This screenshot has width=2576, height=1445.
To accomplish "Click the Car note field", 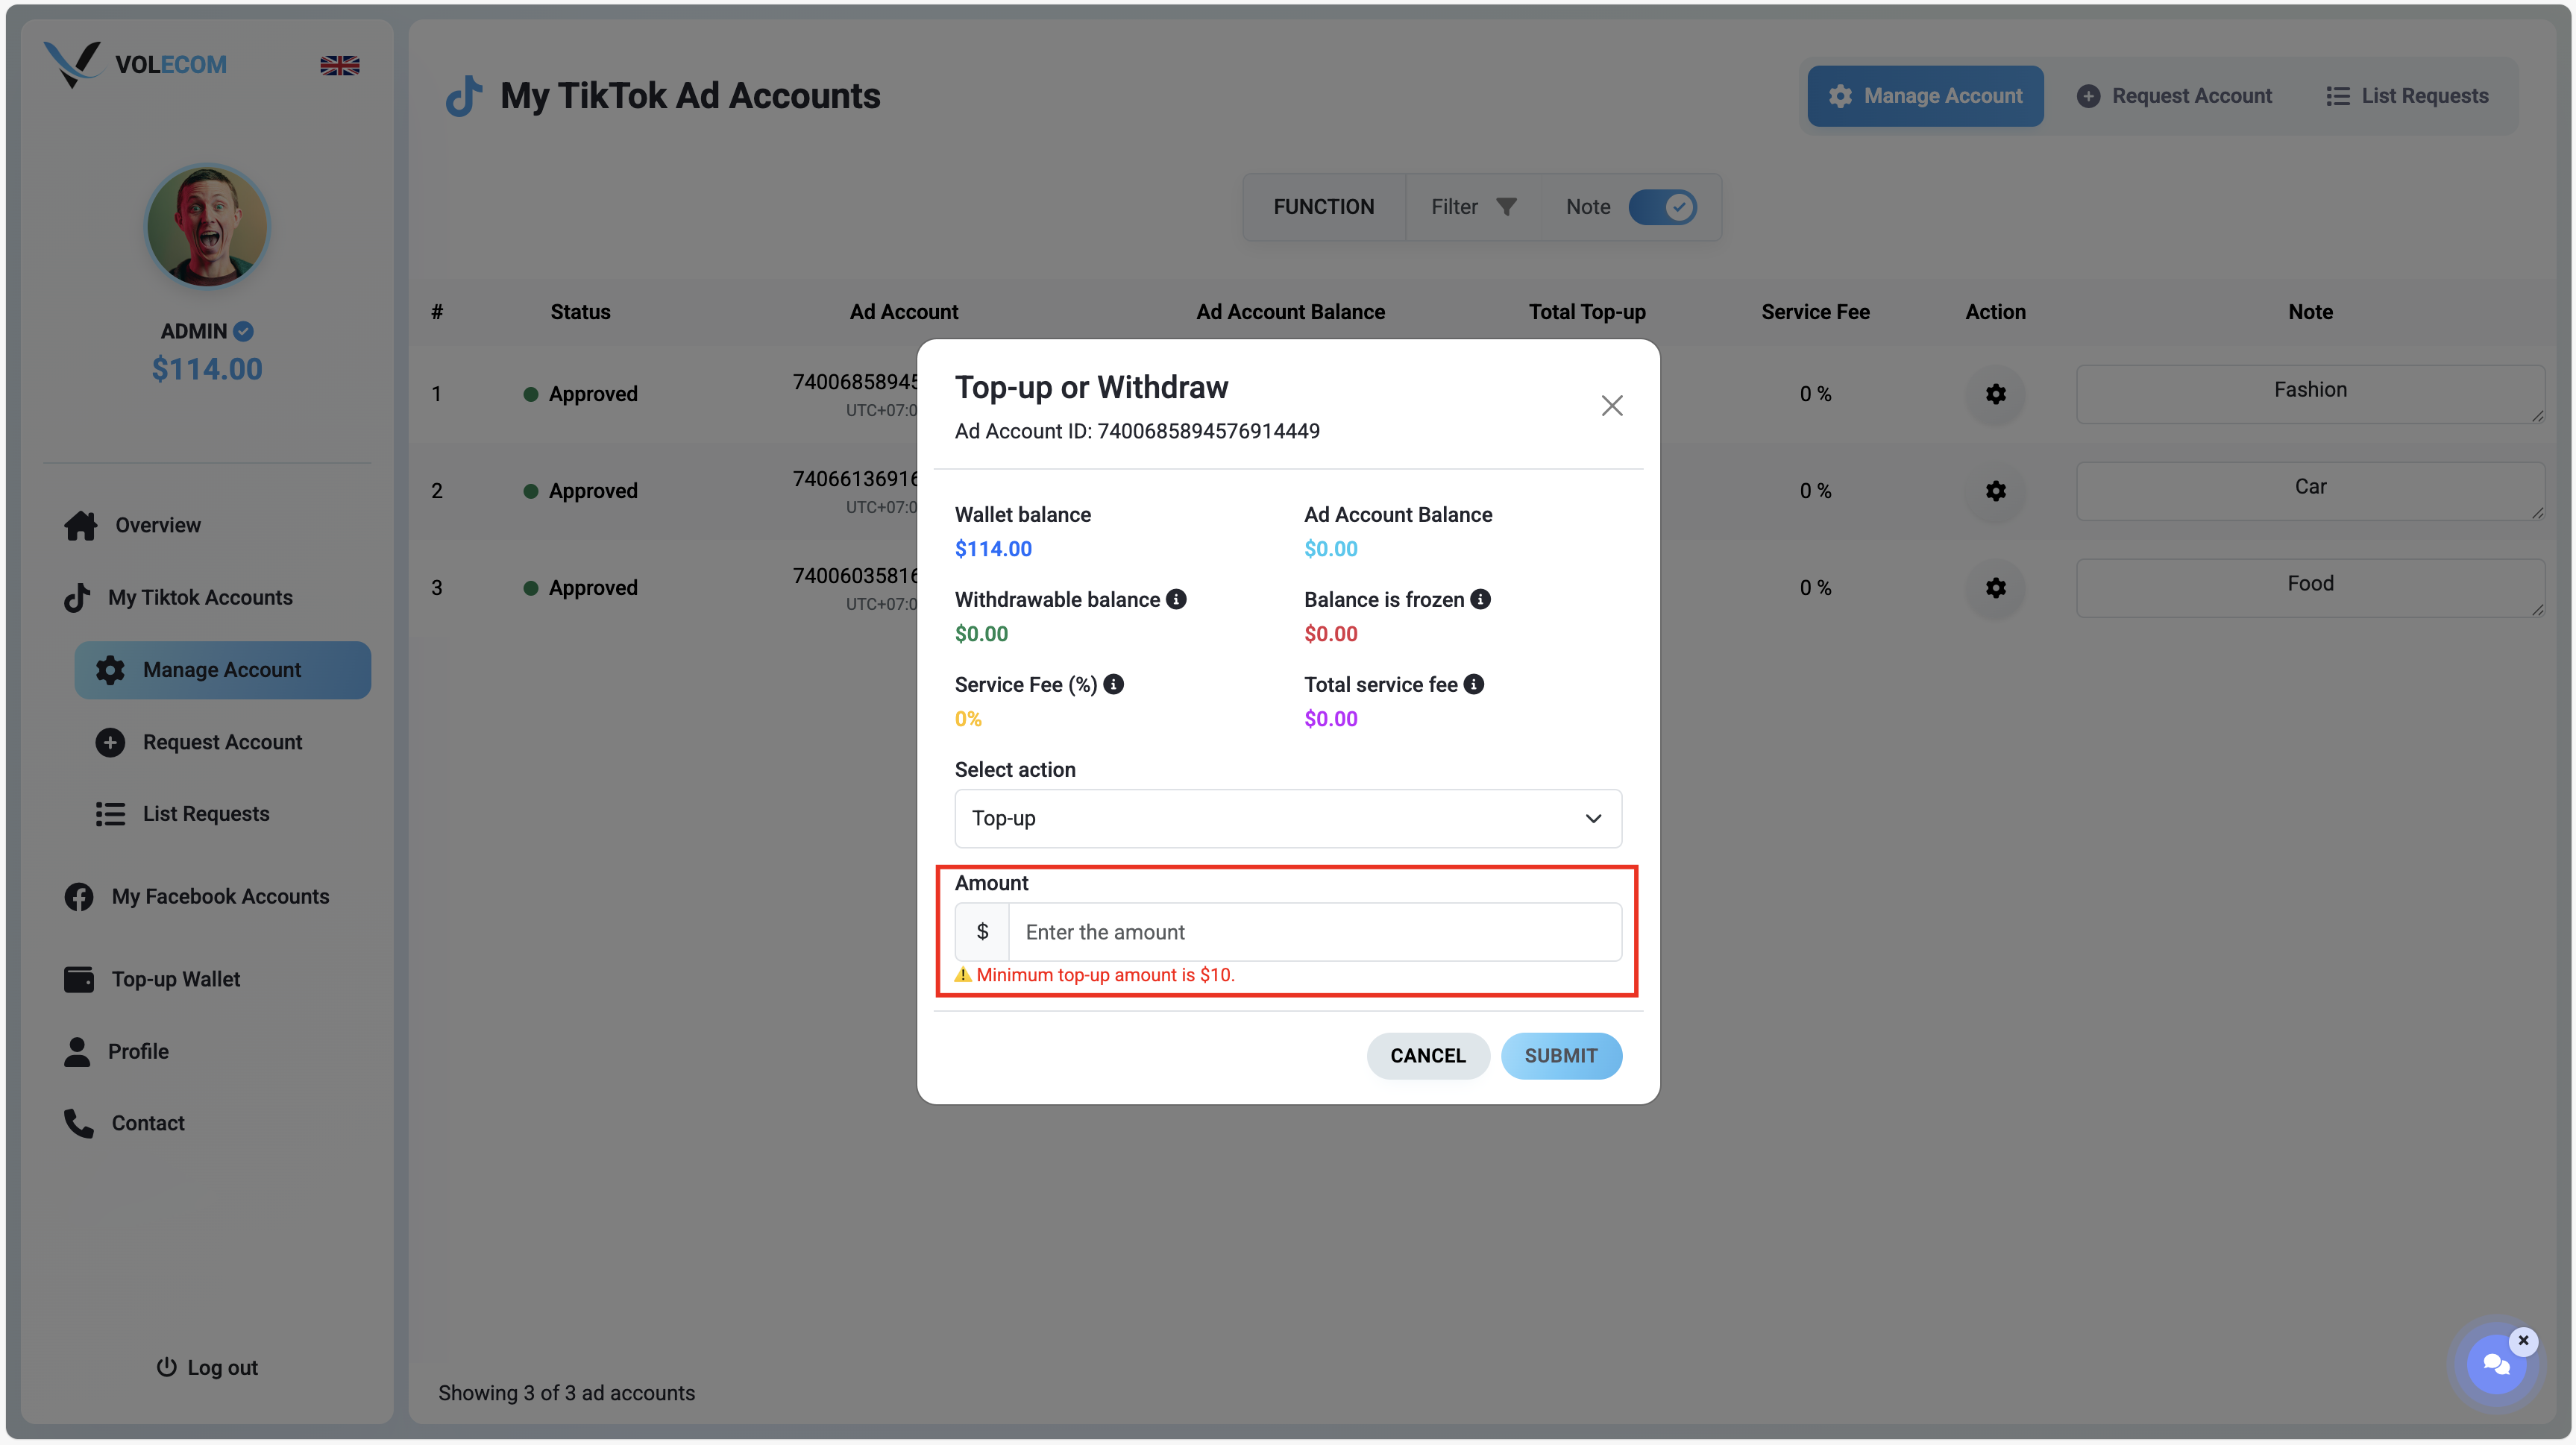I will click(2310, 491).
